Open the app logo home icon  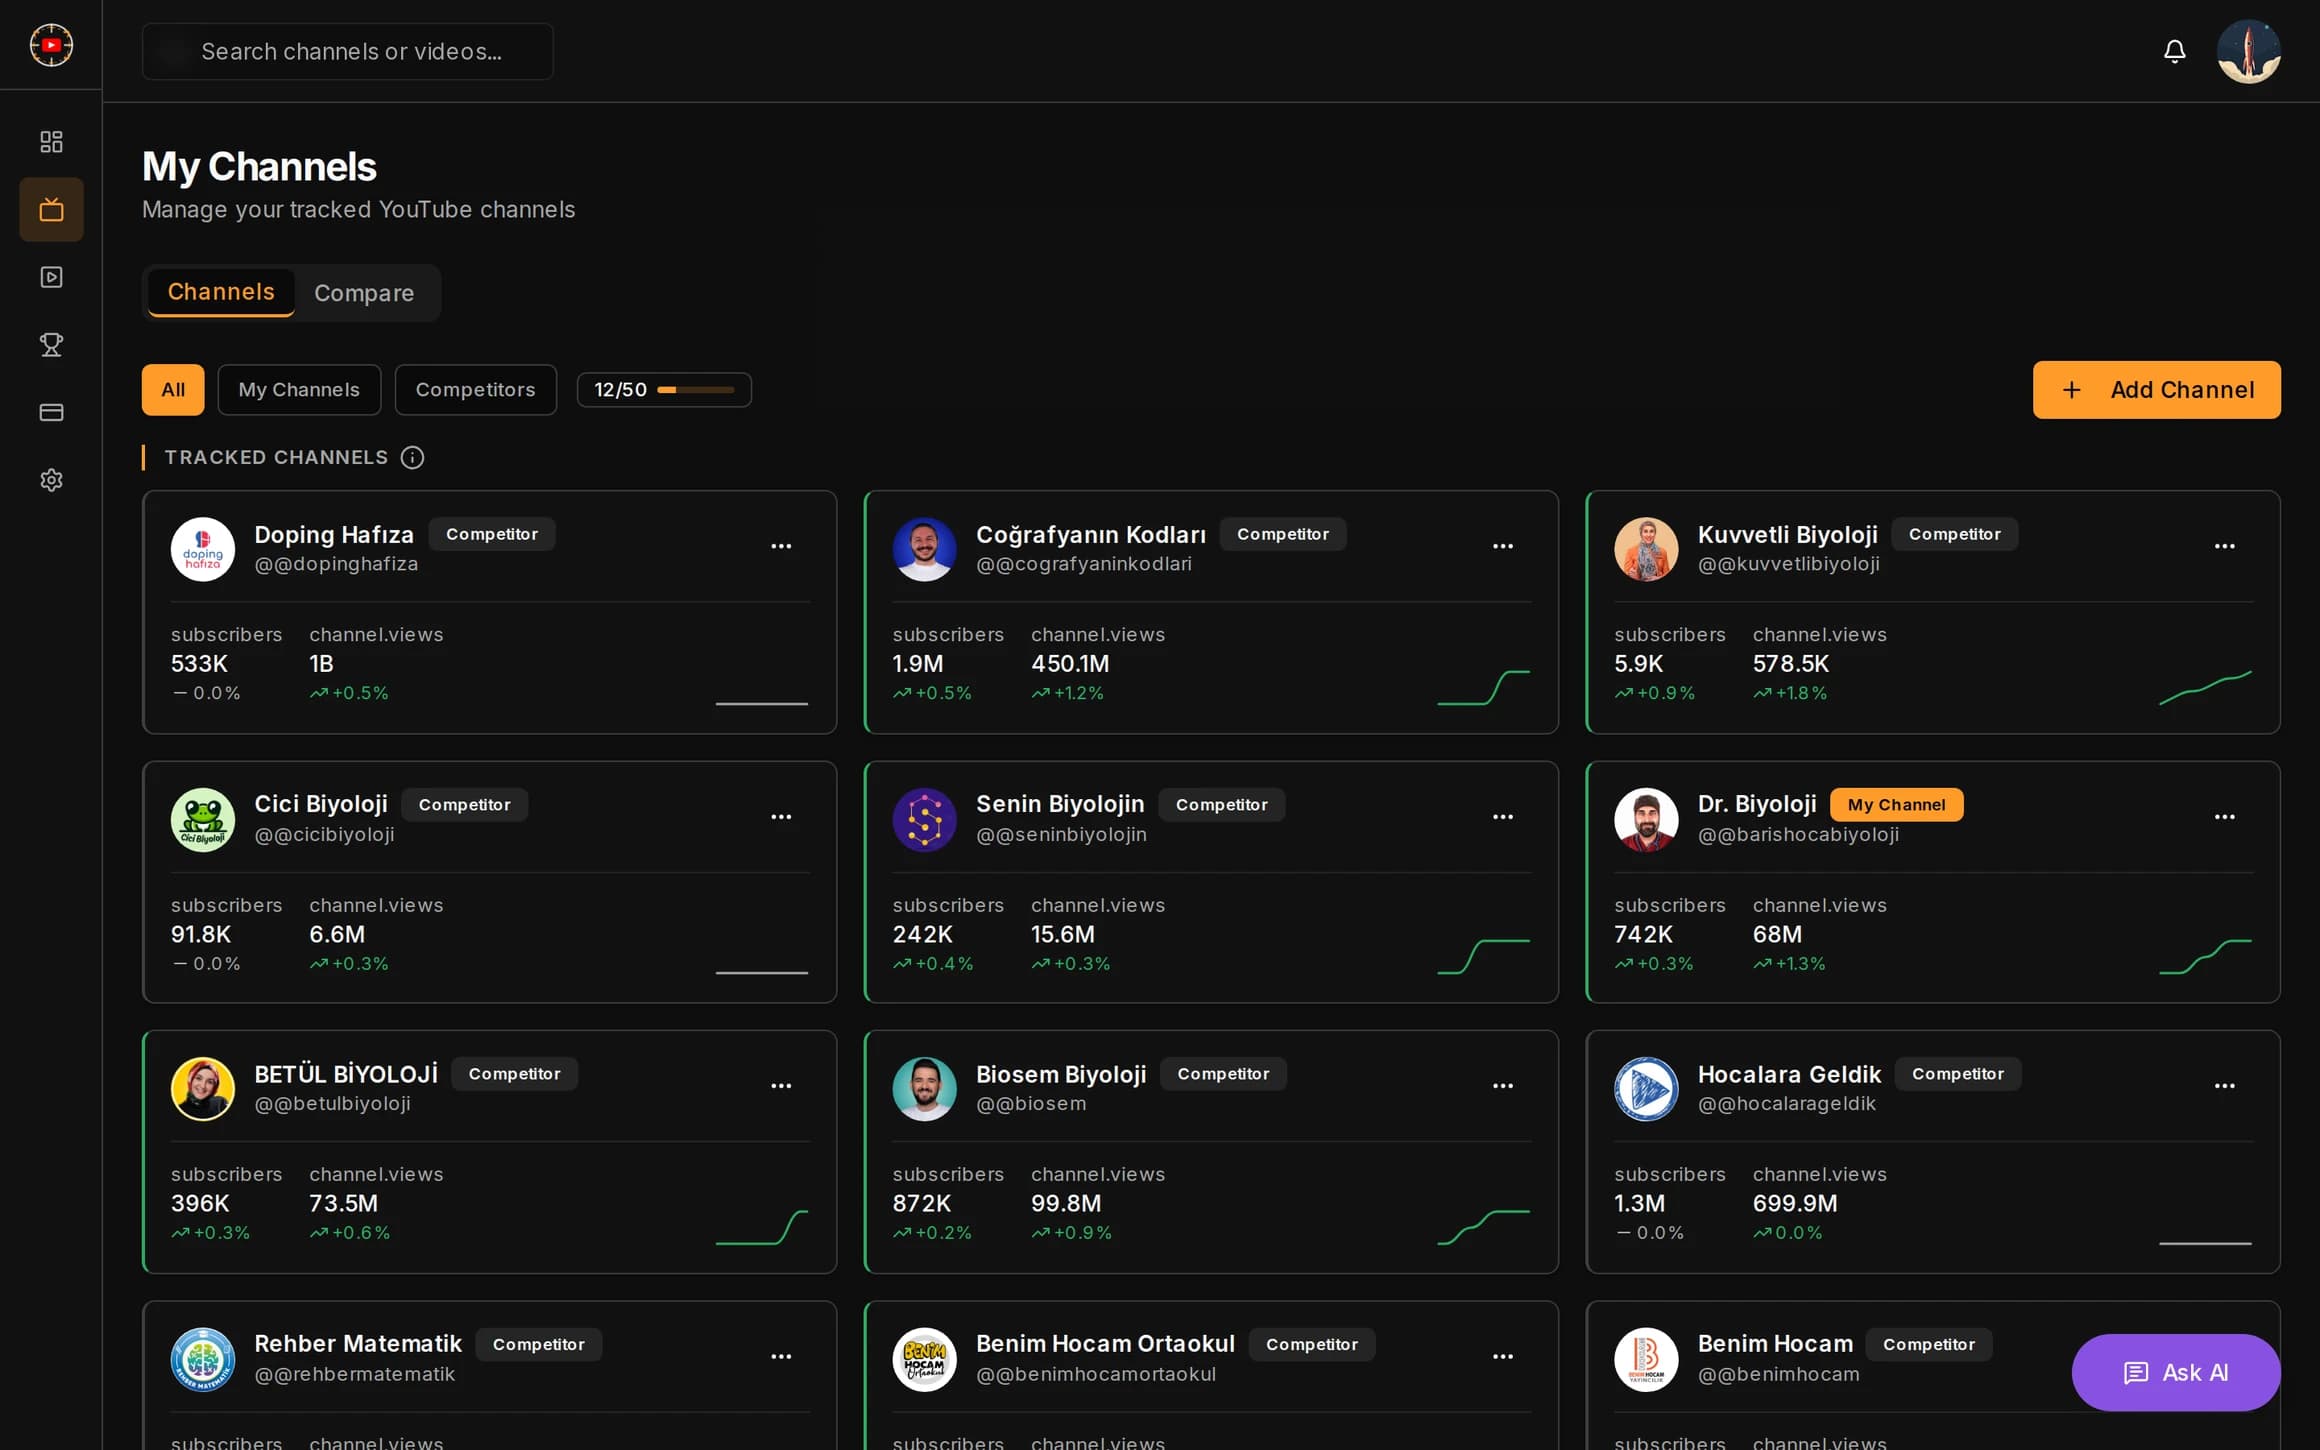(51, 45)
